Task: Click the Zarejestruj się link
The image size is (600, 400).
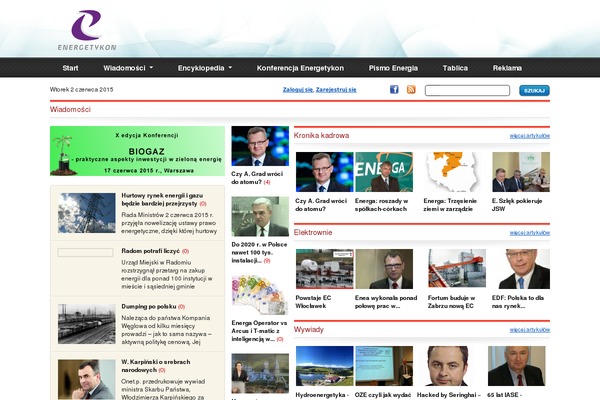Action: point(336,90)
